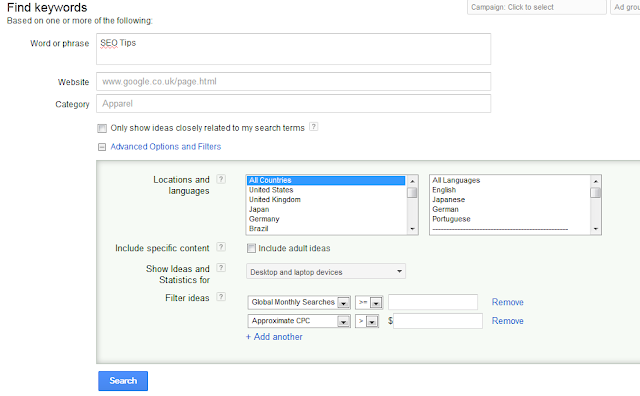Screen dimensions: 640x396
Task: Click the languages list scrollbar thumb
Action: pyautogui.click(x=596, y=192)
